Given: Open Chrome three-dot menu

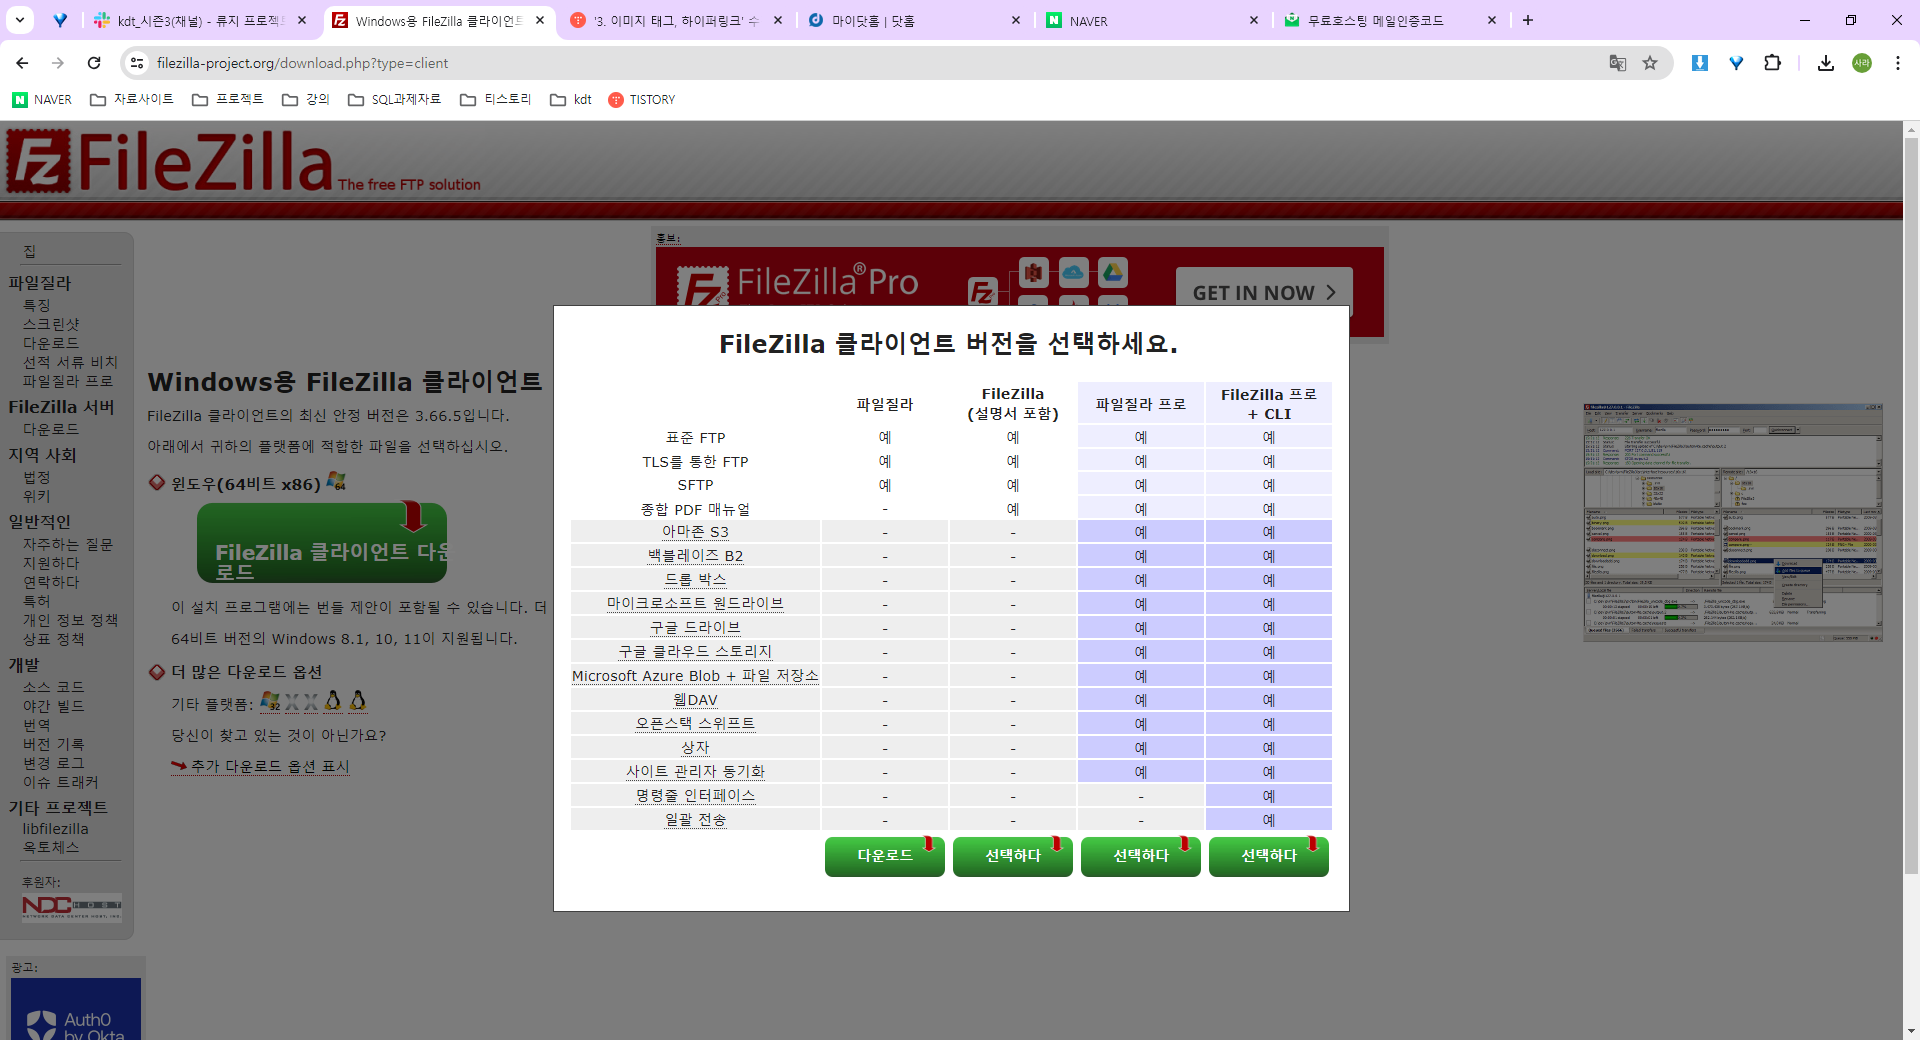Looking at the screenshot, I should point(1897,63).
